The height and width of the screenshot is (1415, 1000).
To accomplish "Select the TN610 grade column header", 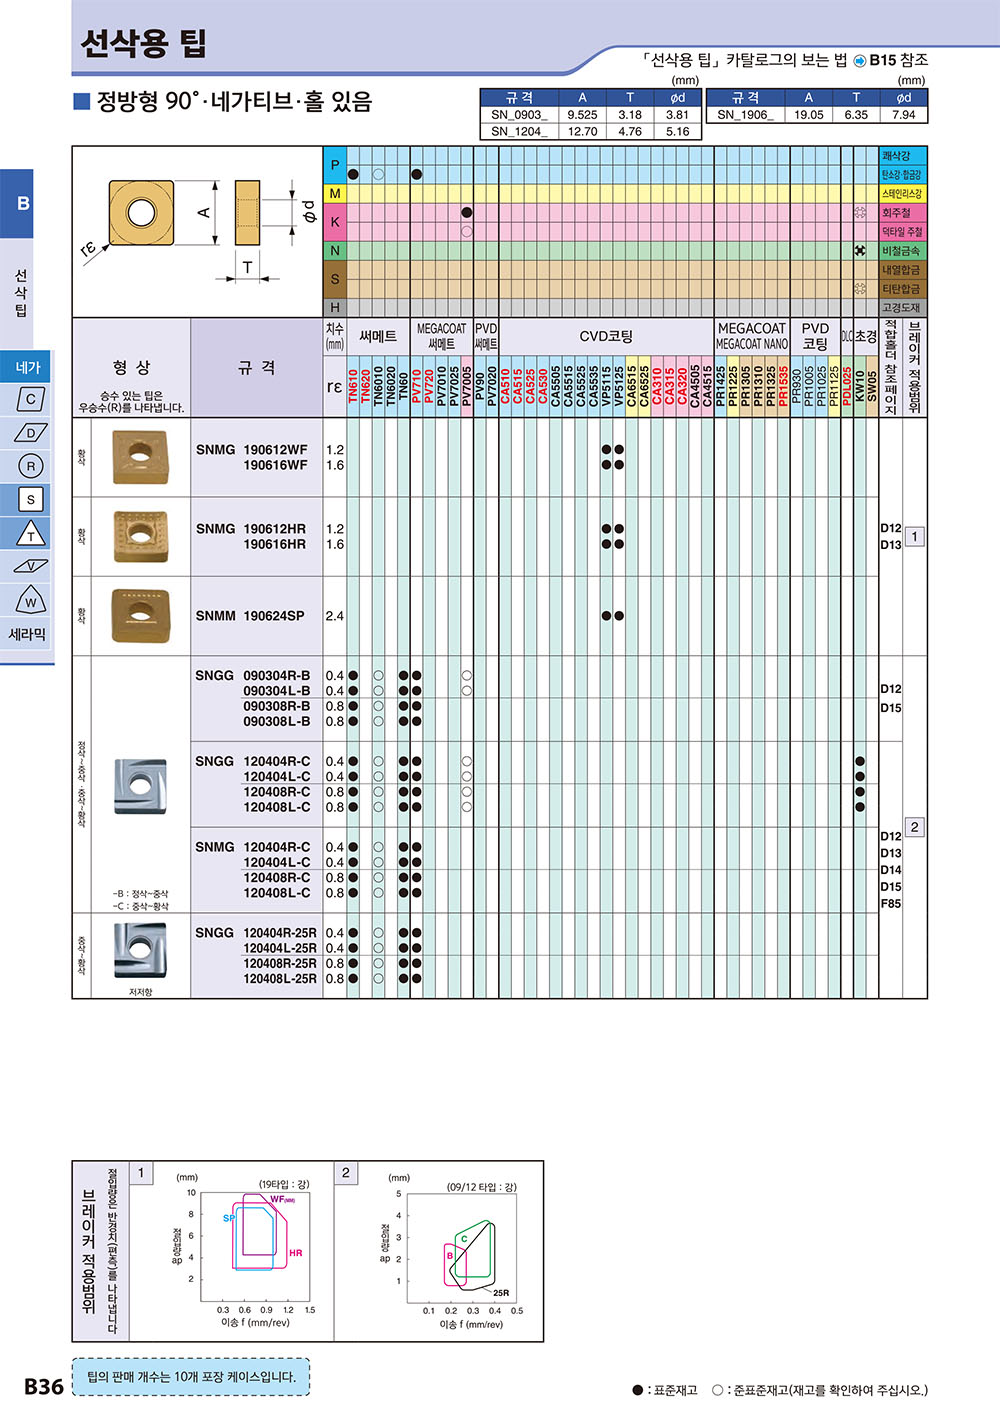I will [353, 386].
